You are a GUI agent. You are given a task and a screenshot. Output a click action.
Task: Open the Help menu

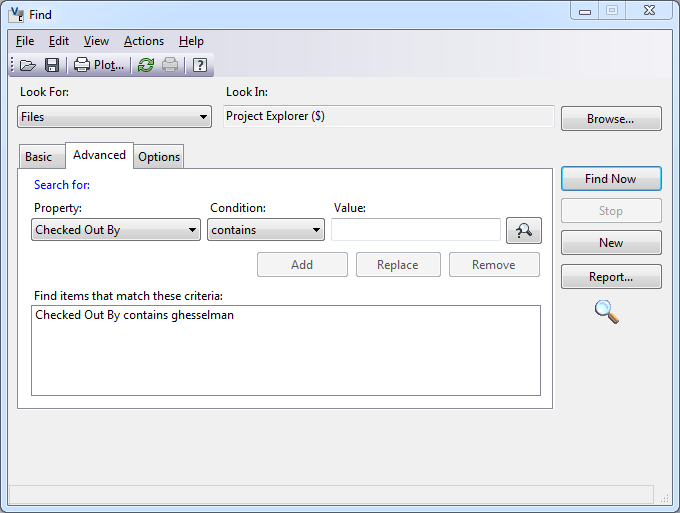click(x=191, y=41)
